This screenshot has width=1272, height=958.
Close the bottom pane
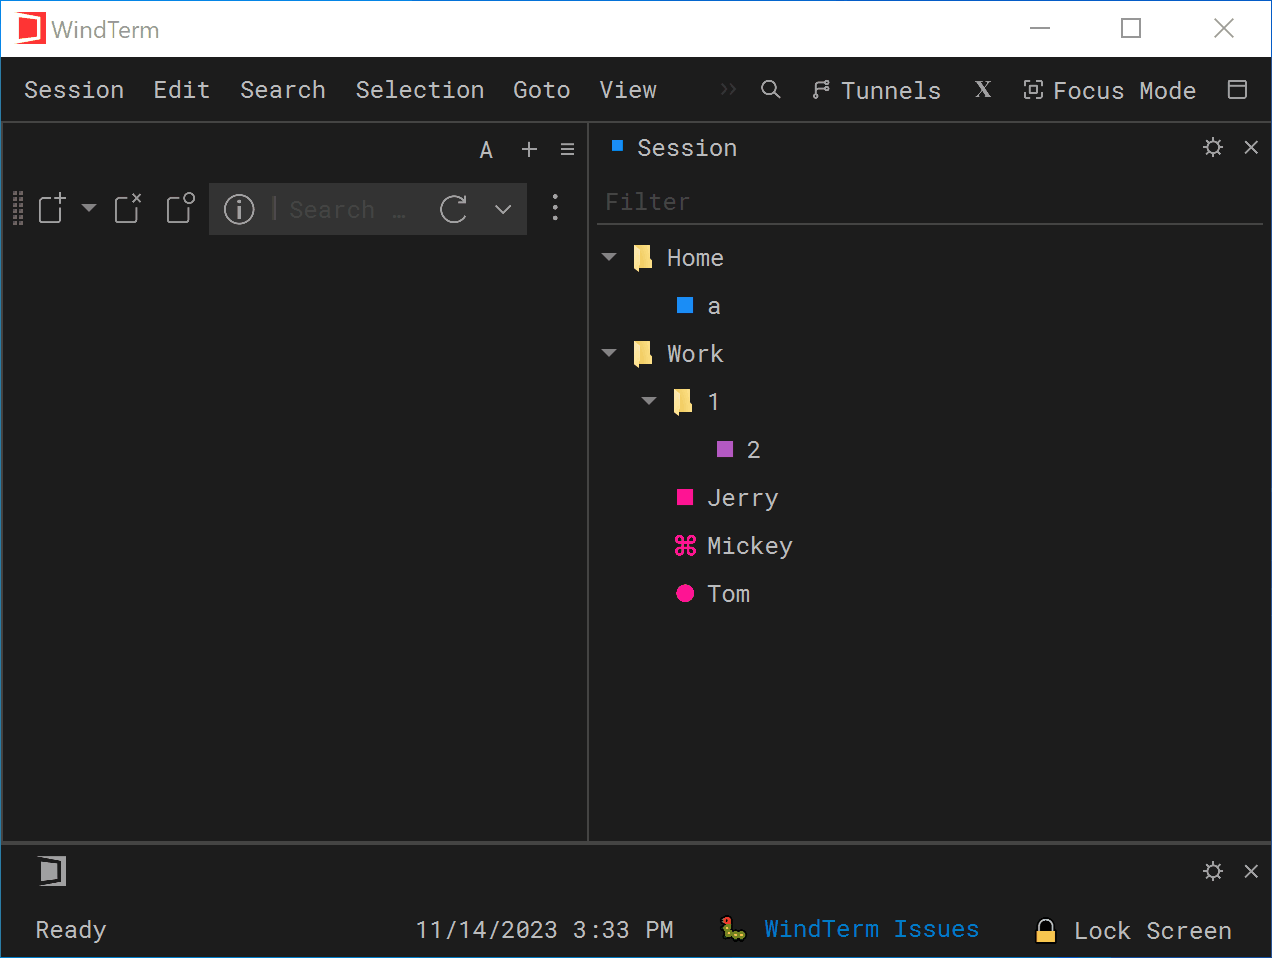point(1251,871)
